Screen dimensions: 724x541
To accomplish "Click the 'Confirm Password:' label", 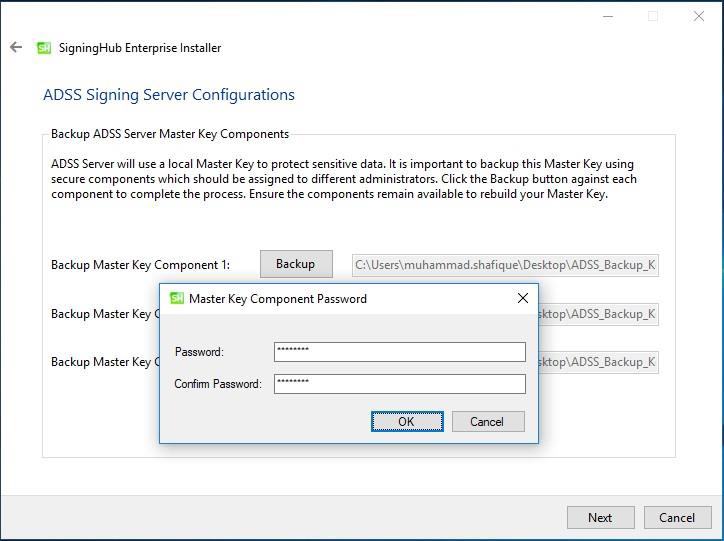I will [x=218, y=384].
